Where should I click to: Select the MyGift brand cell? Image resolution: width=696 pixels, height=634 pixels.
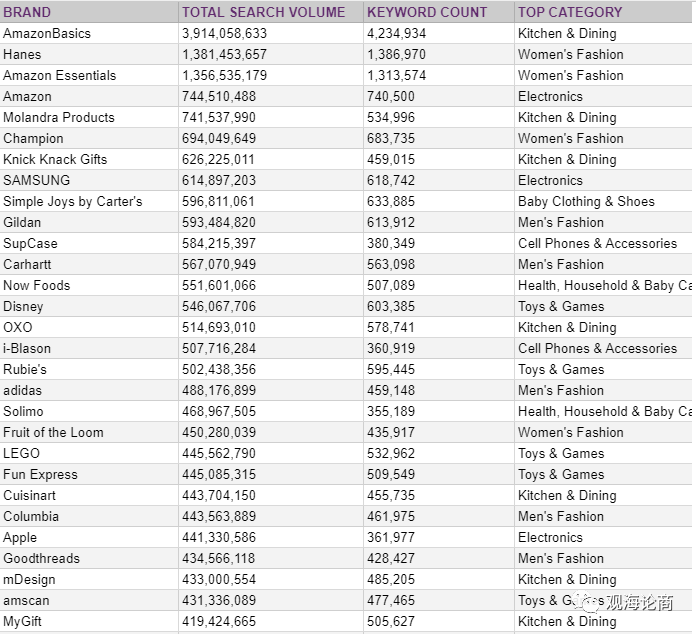[89, 621]
